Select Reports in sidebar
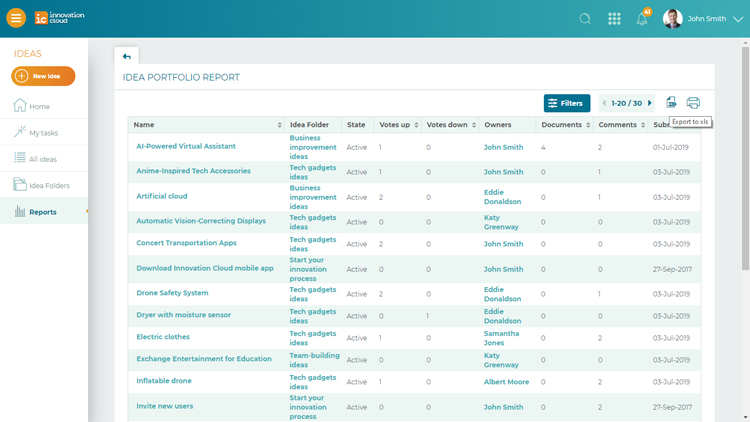 [x=43, y=211]
